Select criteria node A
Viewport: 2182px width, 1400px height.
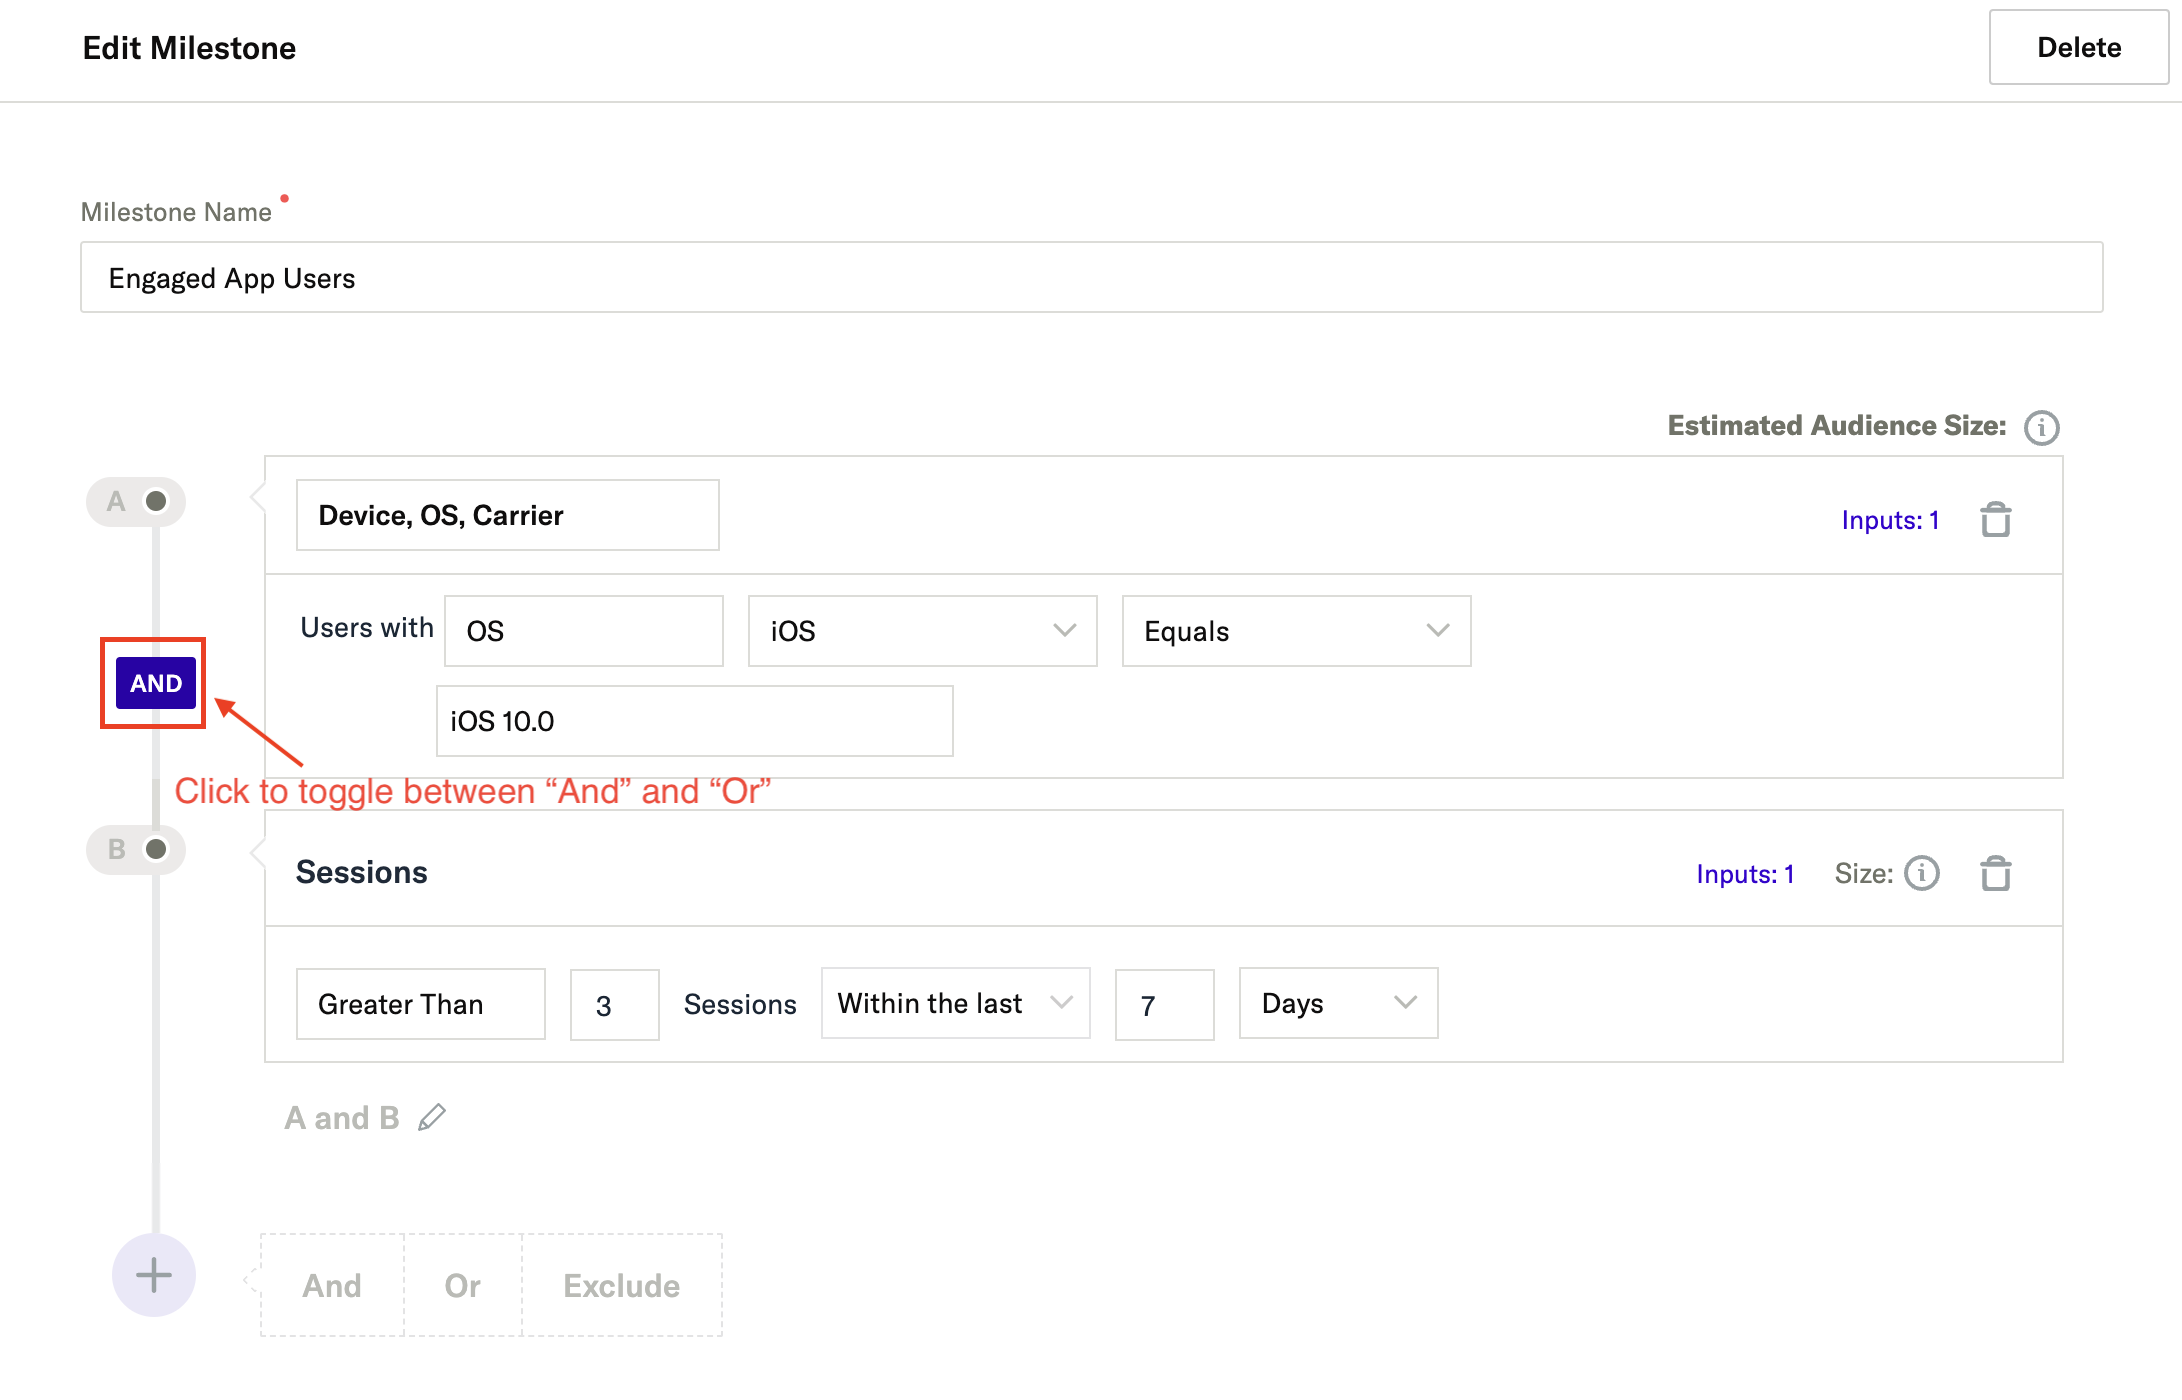pos(136,501)
